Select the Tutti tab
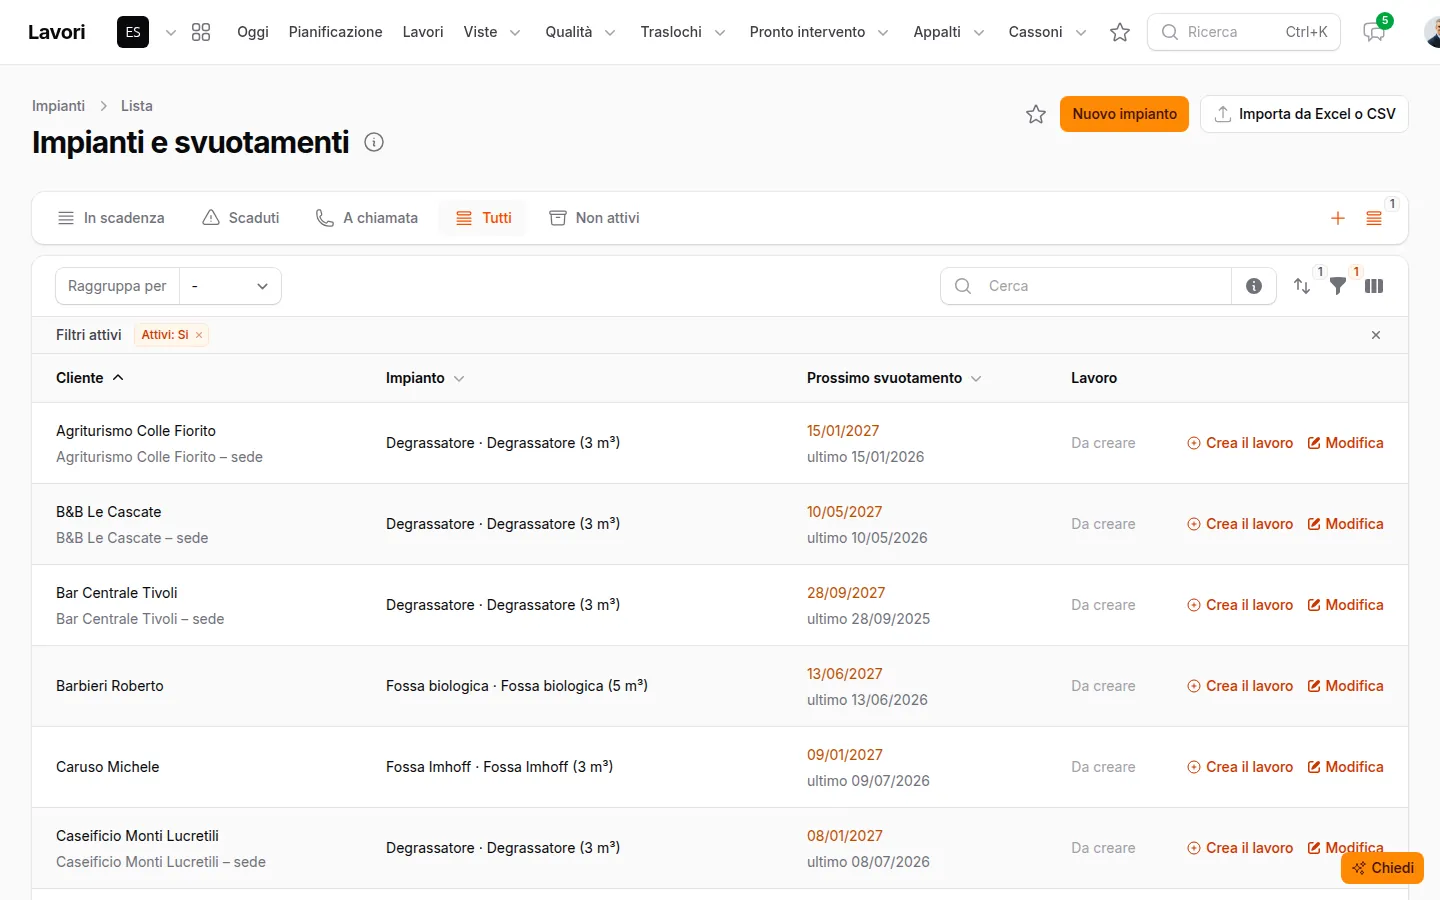Image resolution: width=1440 pixels, height=900 pixels. [x=483, y=218]
